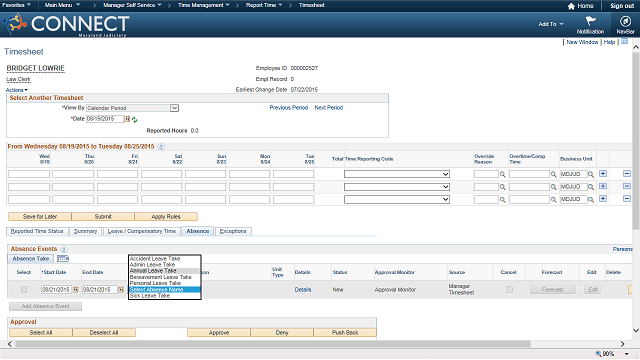Expand the View By Calendar Period dropdown

[174, 108]
